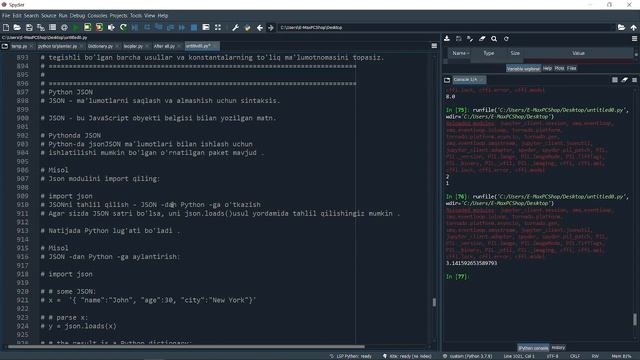640x360 pixels.
Task: Open the PYTHONPATH manager icon
Action: point(247,27)
